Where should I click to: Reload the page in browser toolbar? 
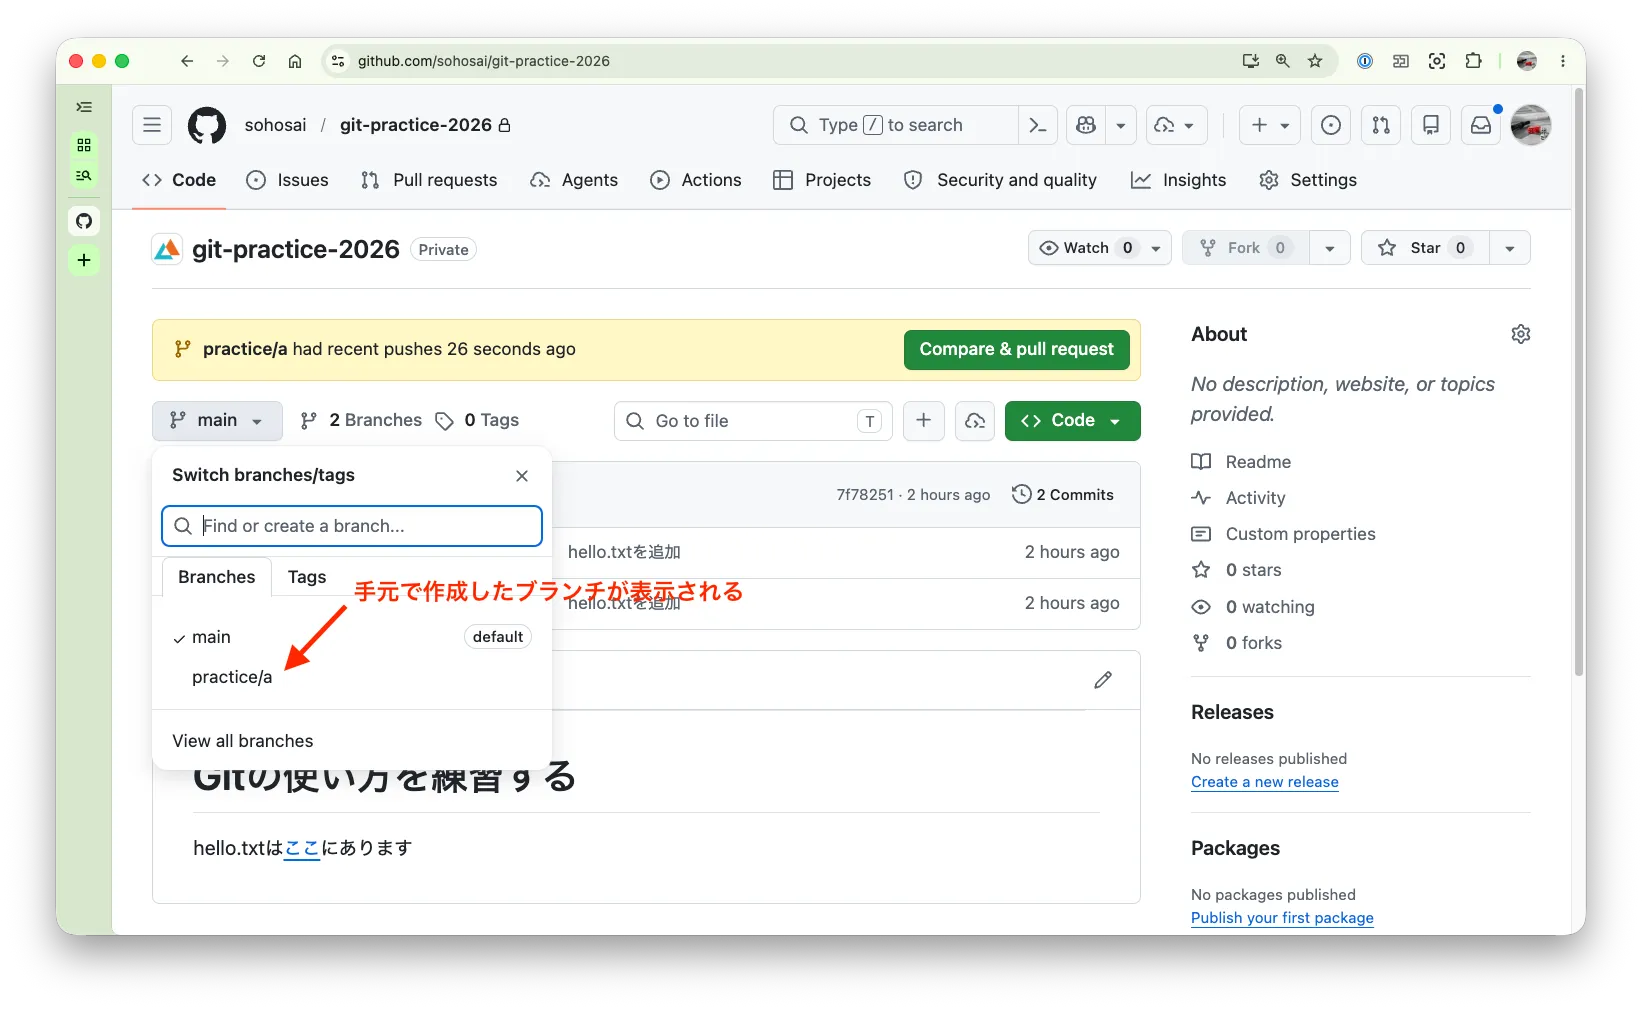(x=259, y=61)
